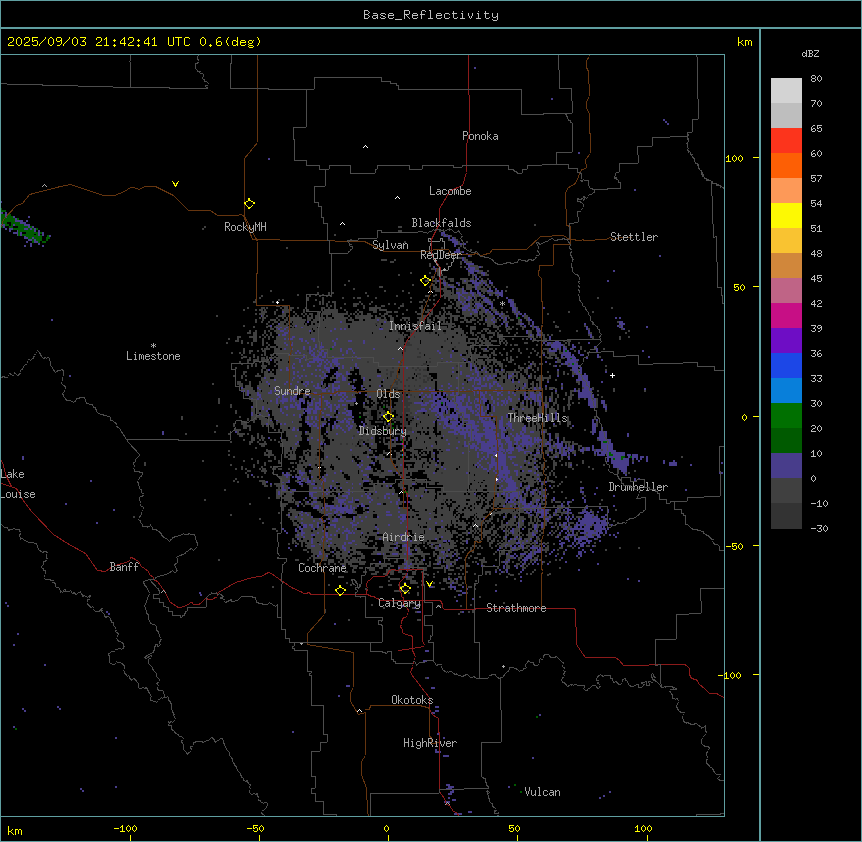The image size is (862, 842).
Task: Click the yellow diamond between Olds and Didsbury
Action: [389, 417]
